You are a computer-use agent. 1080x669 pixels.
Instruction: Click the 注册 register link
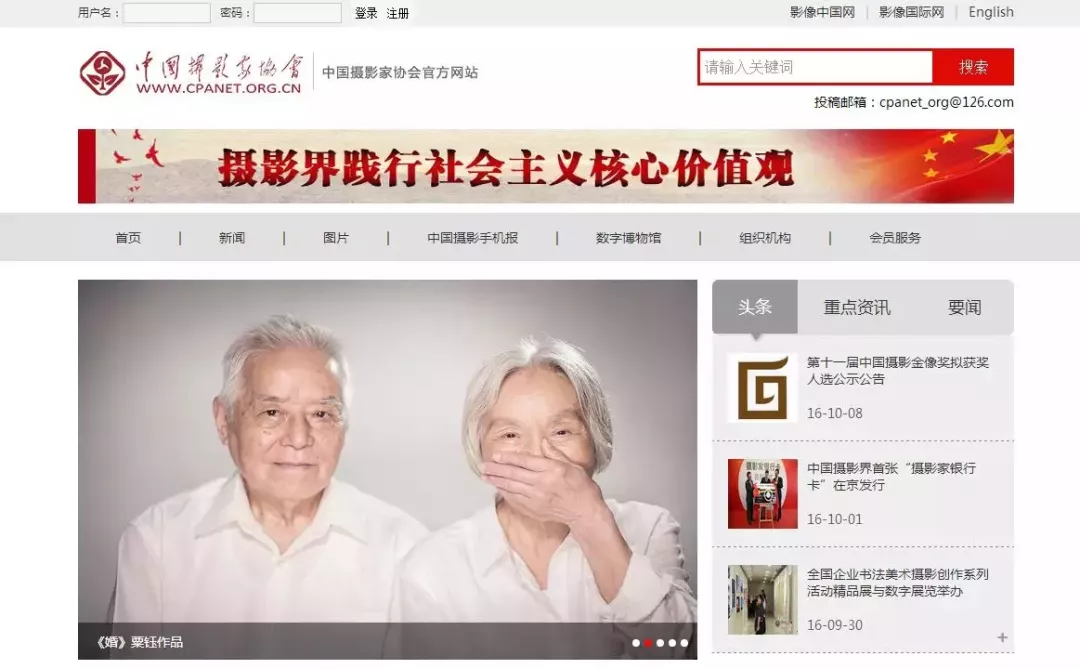coord(397,13)
